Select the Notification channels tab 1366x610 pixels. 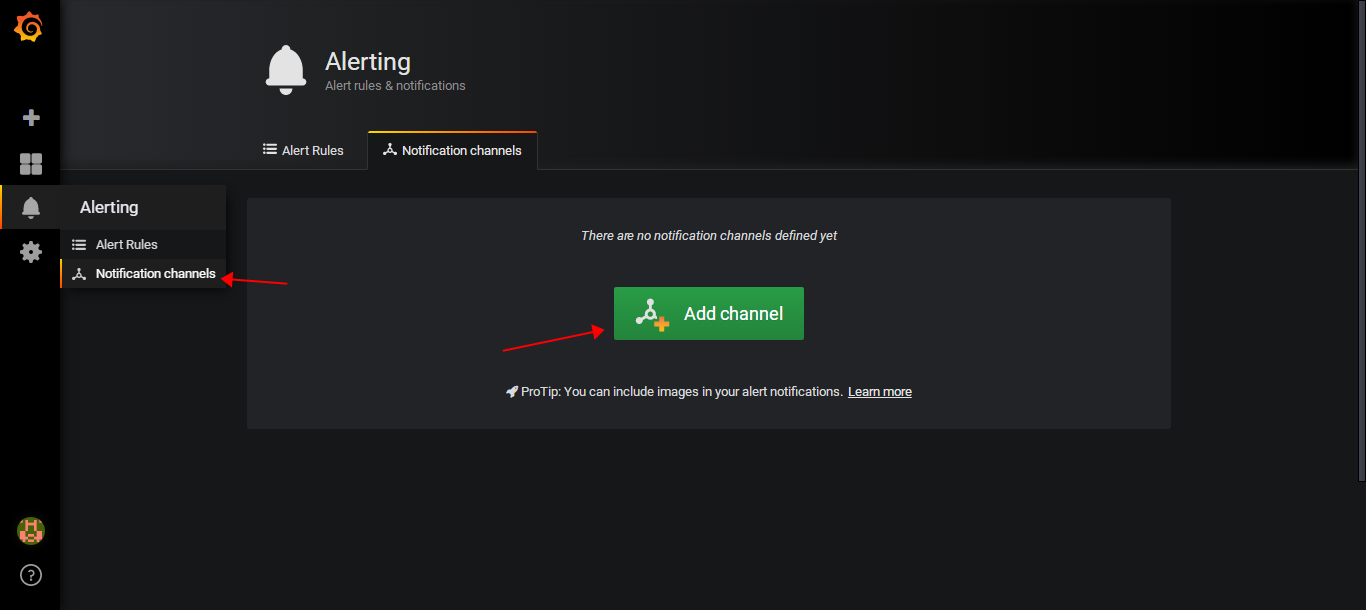pyautogui.click(x=452, y=151)
